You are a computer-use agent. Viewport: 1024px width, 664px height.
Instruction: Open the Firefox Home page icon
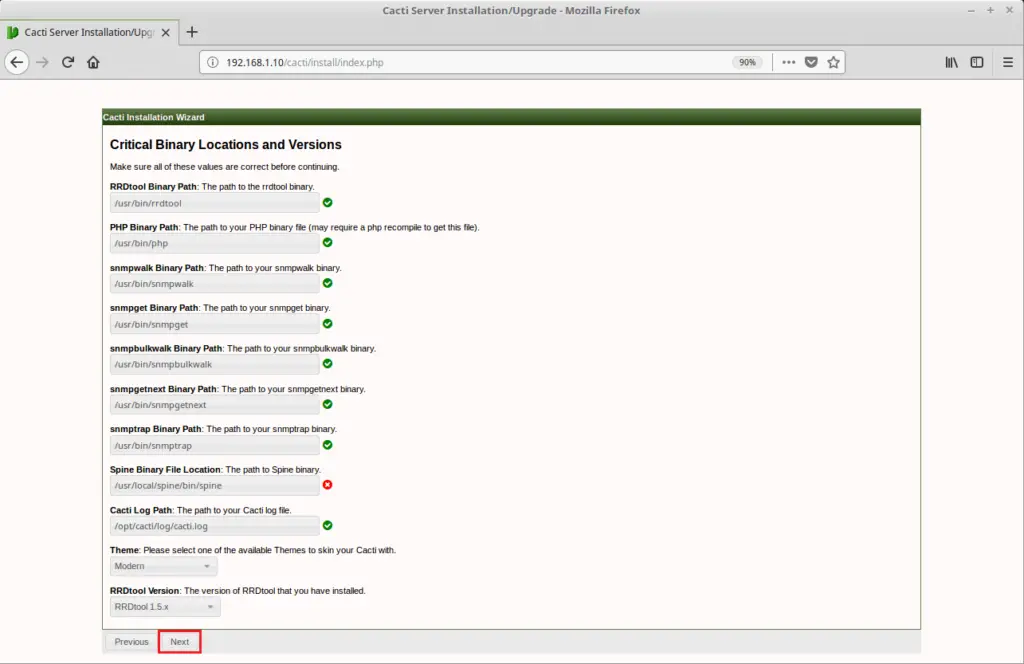pos(93,63)
